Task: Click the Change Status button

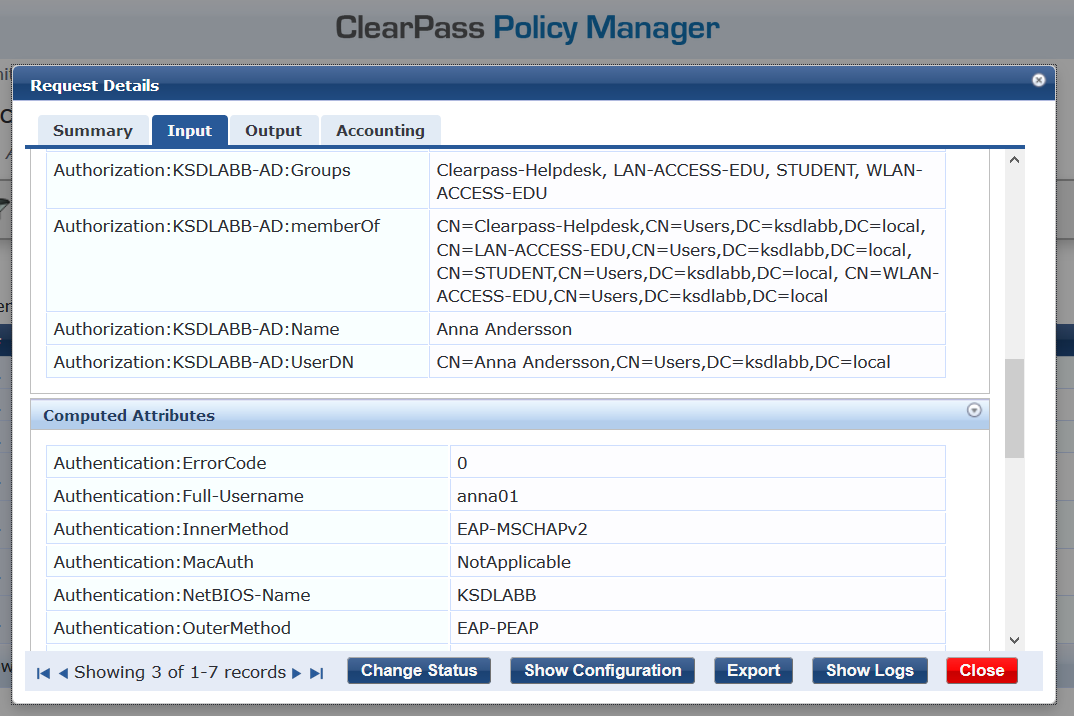Action: [419, 671]
